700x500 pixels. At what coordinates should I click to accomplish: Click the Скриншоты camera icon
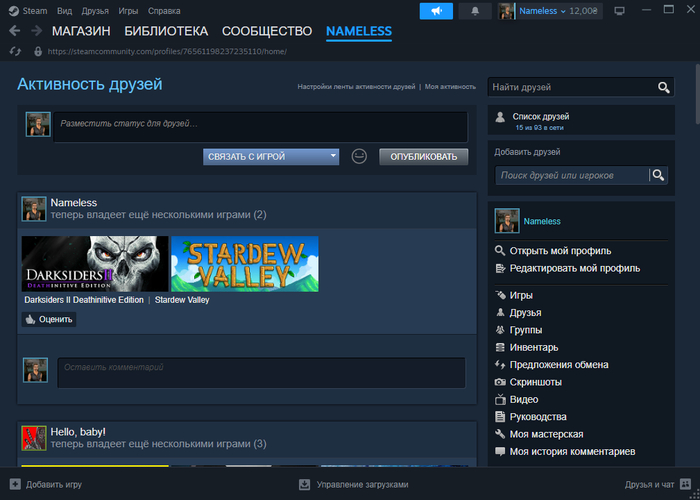click(x=500, y=382)
